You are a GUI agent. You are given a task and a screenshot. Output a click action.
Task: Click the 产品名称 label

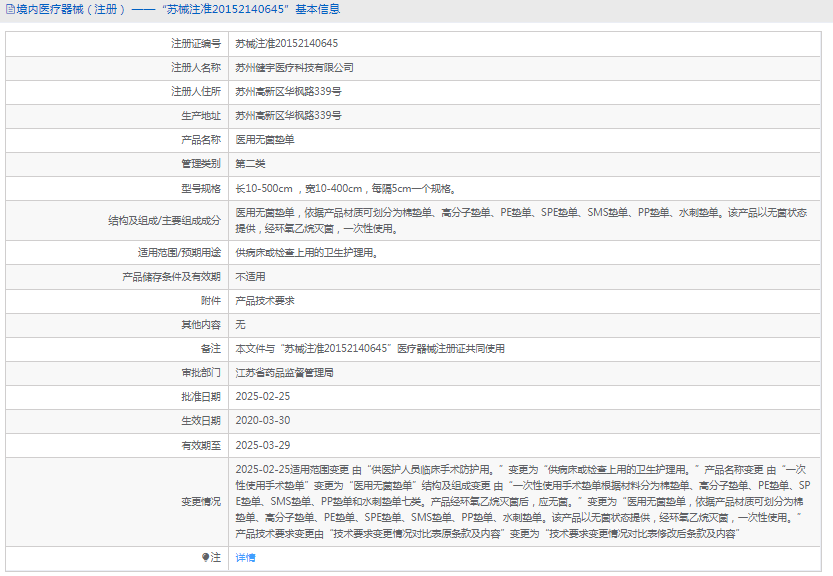[201, 140]
